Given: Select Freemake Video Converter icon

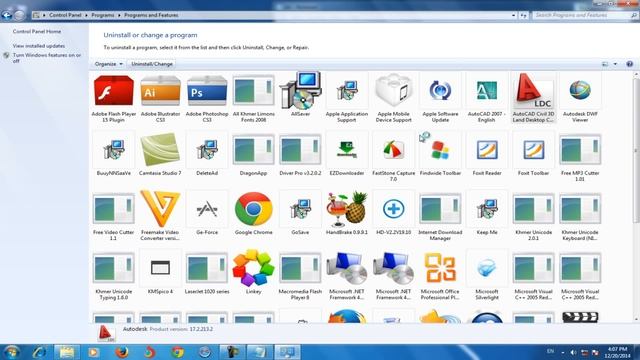Looking at the screenshot, I should (160, 208).
